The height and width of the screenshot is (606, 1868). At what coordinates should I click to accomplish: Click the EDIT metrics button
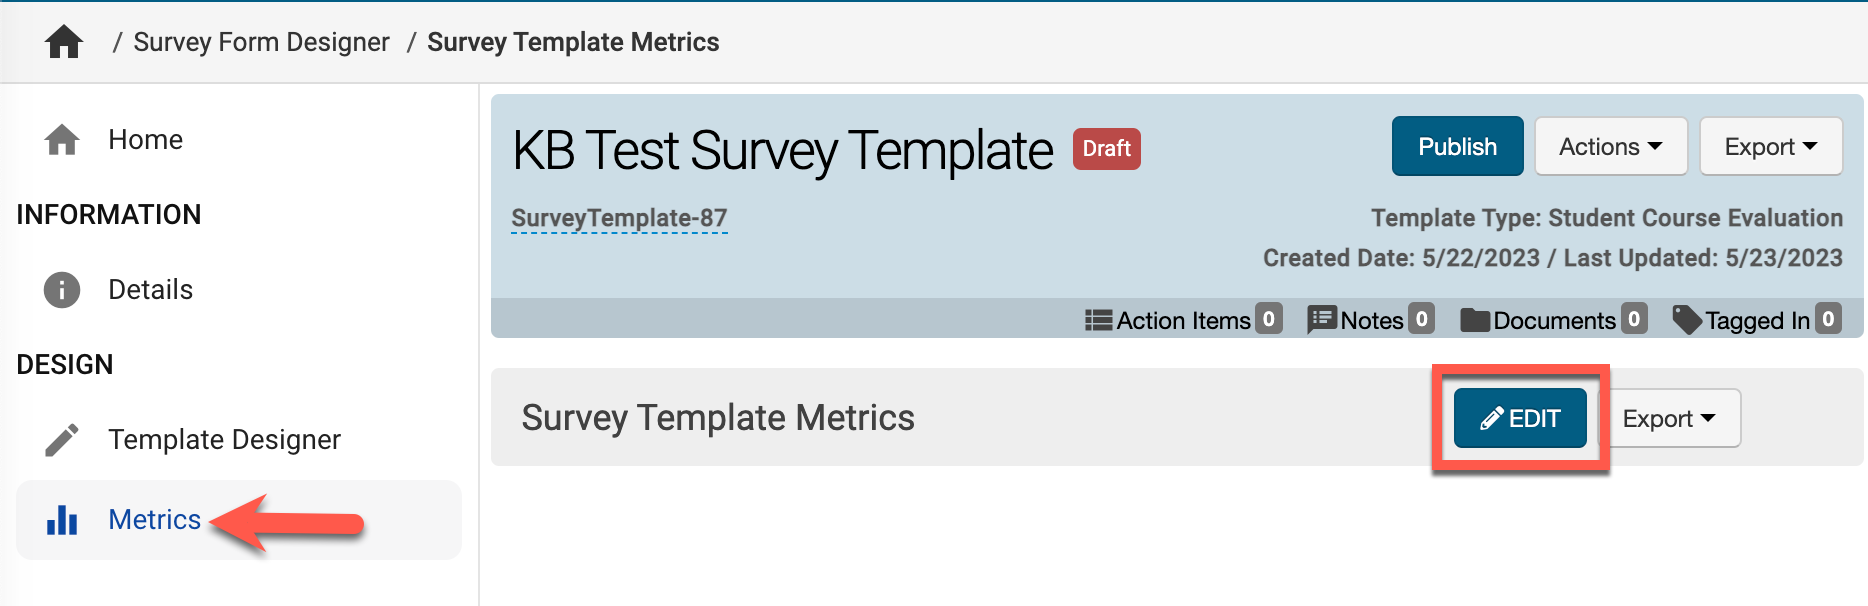[x=1520, y=418]
